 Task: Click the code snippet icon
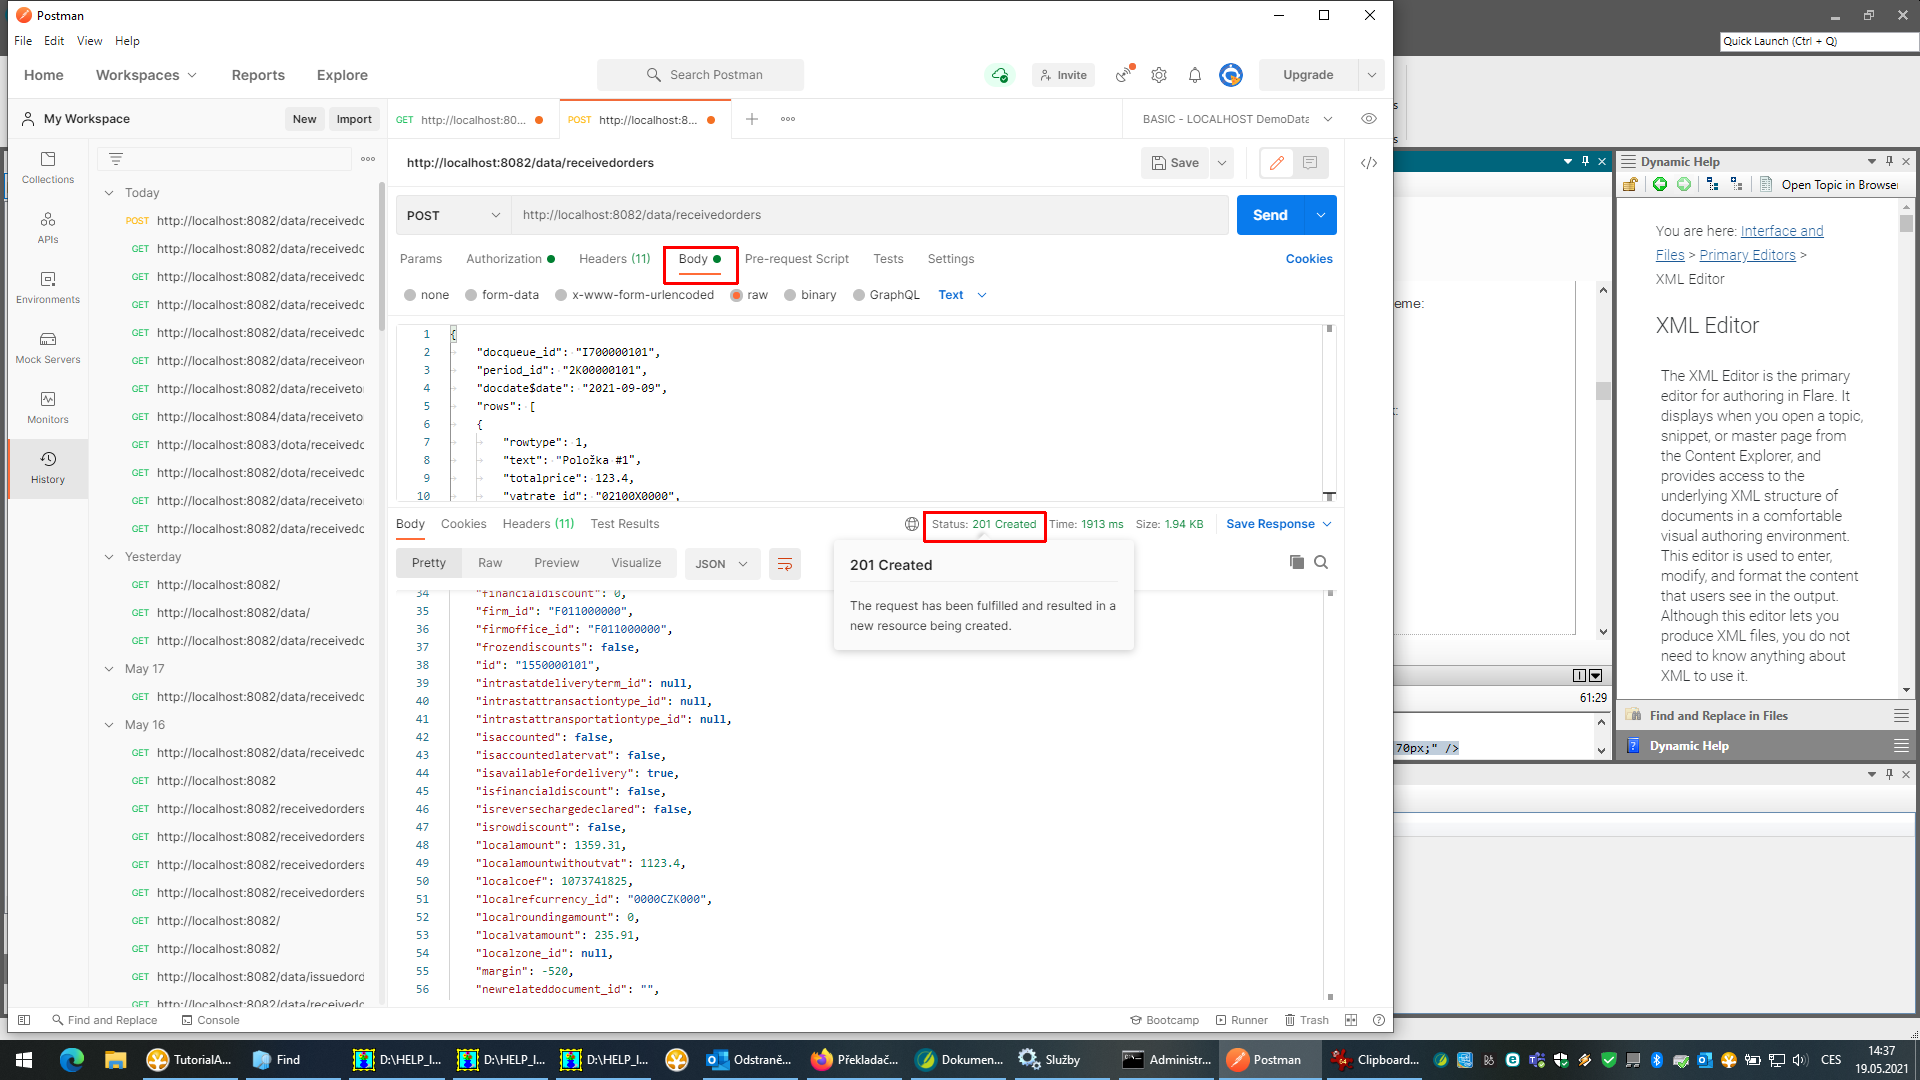(1369, 163)
